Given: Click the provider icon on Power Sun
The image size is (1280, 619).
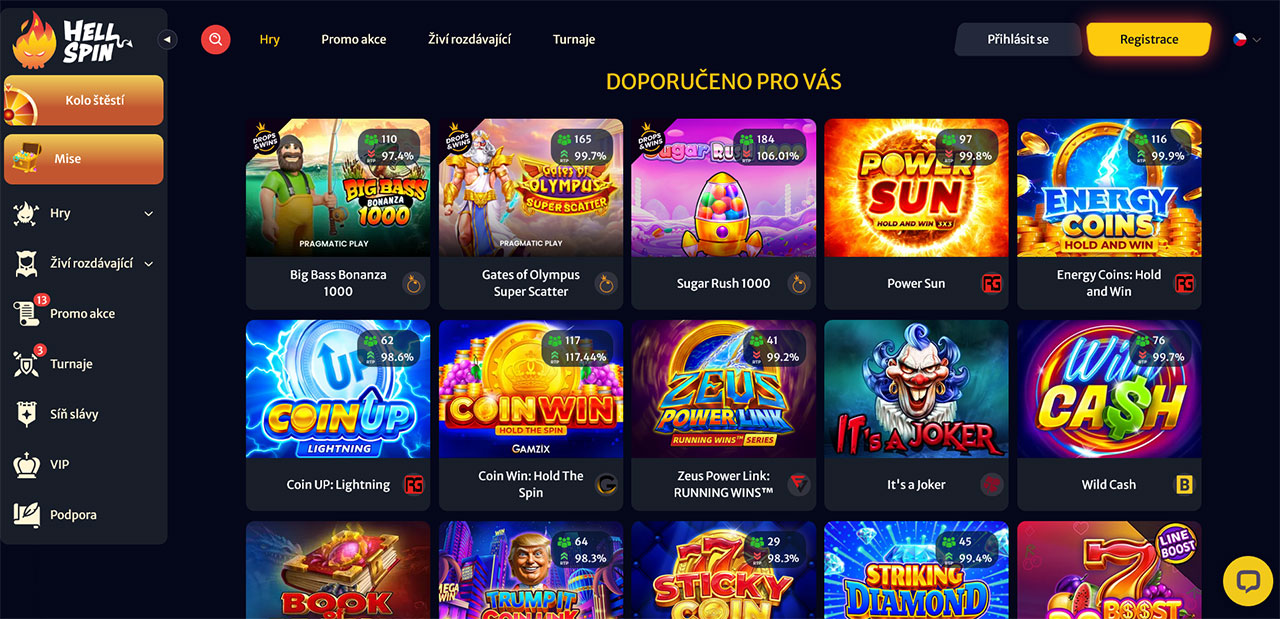Looking at the screenshot, I should 991,283.
